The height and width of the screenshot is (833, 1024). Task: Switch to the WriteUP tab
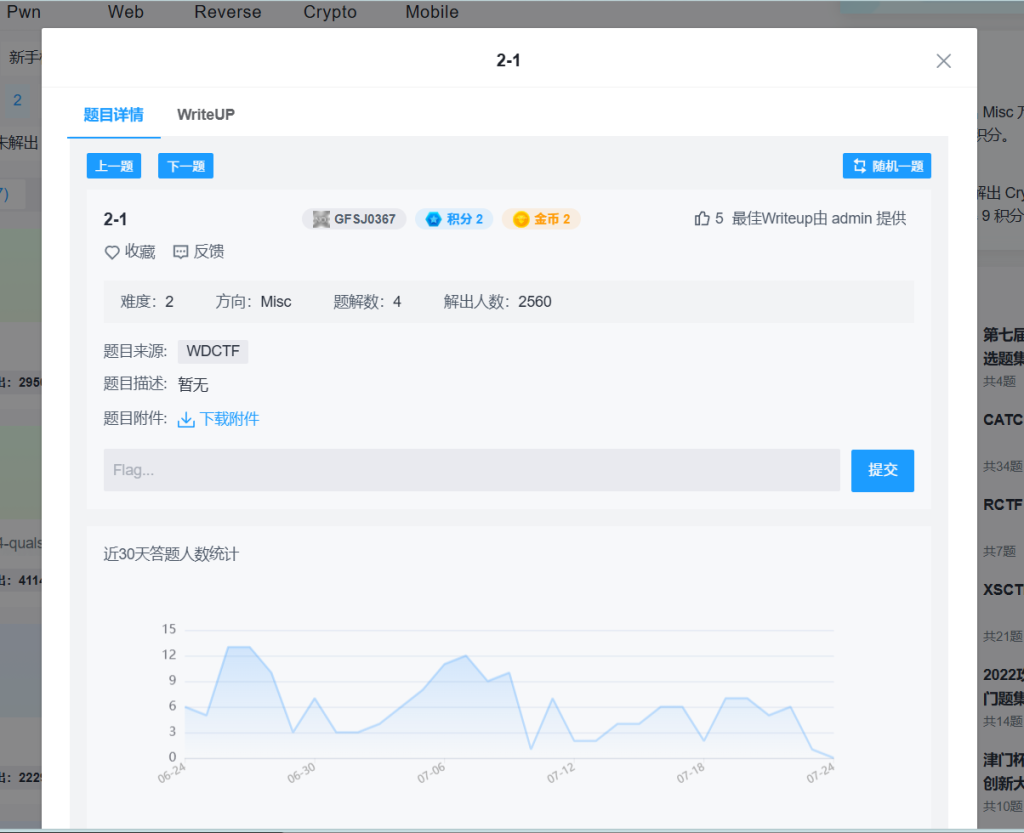coord(206,114)
